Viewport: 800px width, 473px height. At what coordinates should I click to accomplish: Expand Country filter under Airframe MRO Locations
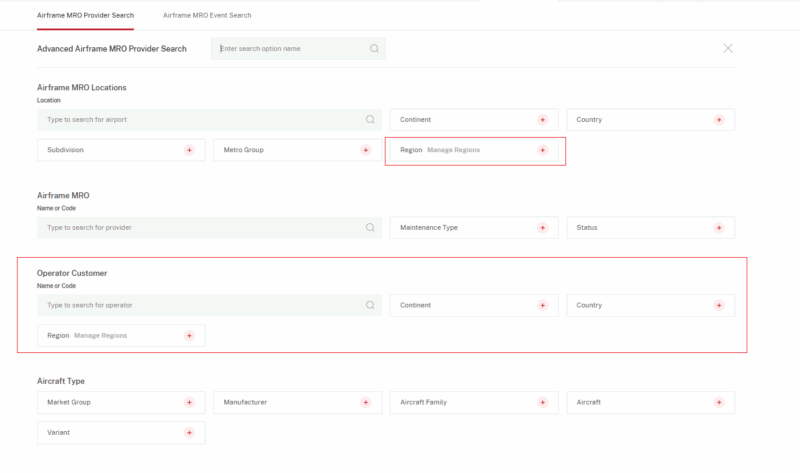tap(650, 120)
